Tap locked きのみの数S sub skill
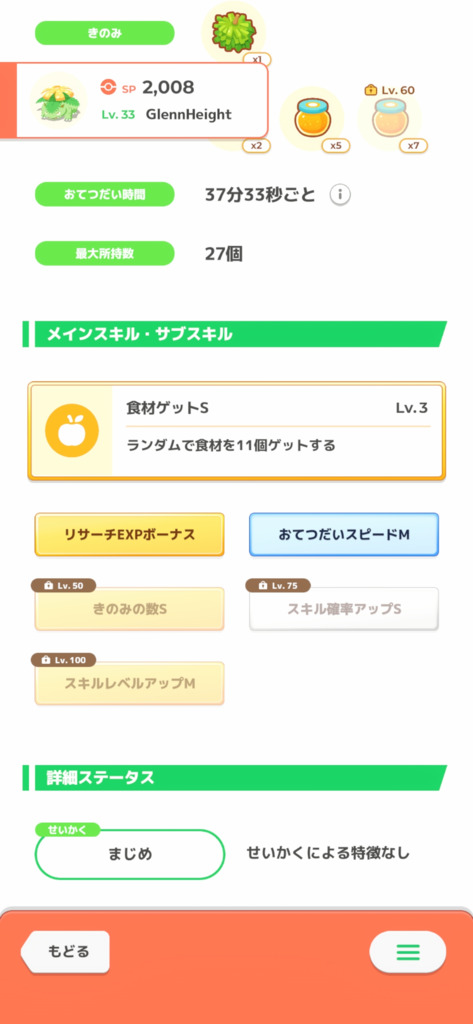The width and height of the screenshot is (473, 1024). pos(129,609)
